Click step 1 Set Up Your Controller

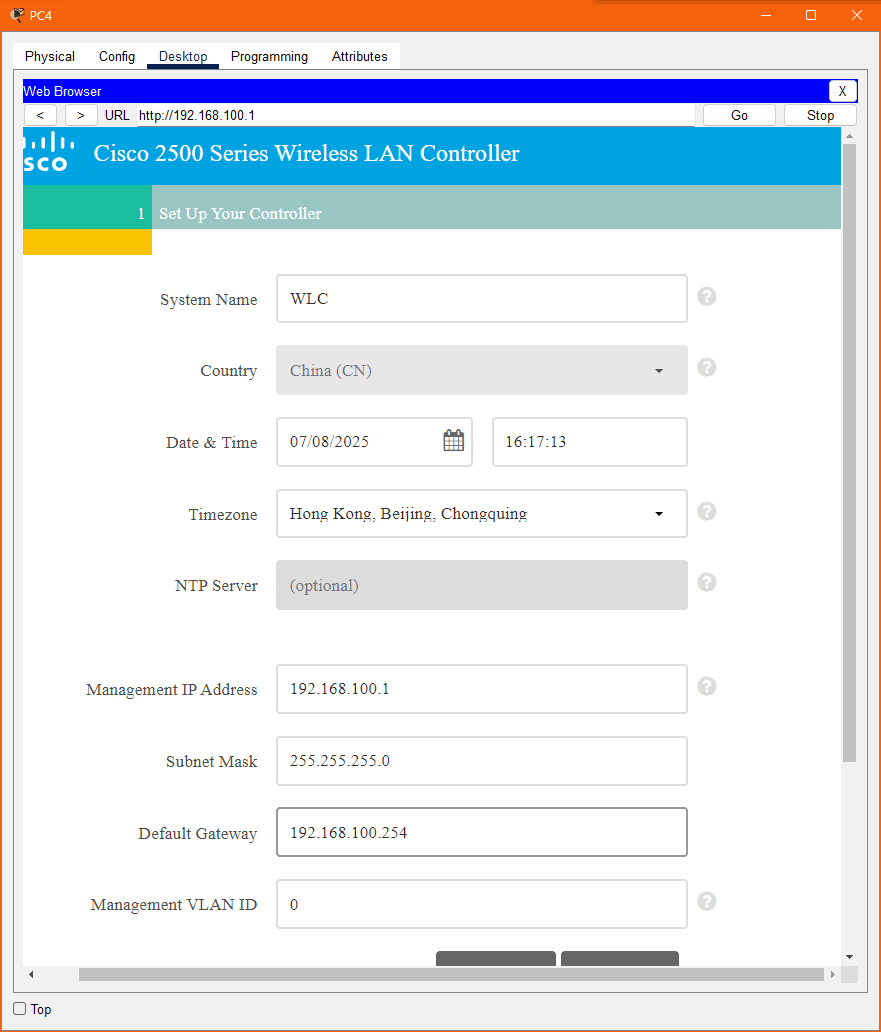pyautogui.click(x=432, y=207)
